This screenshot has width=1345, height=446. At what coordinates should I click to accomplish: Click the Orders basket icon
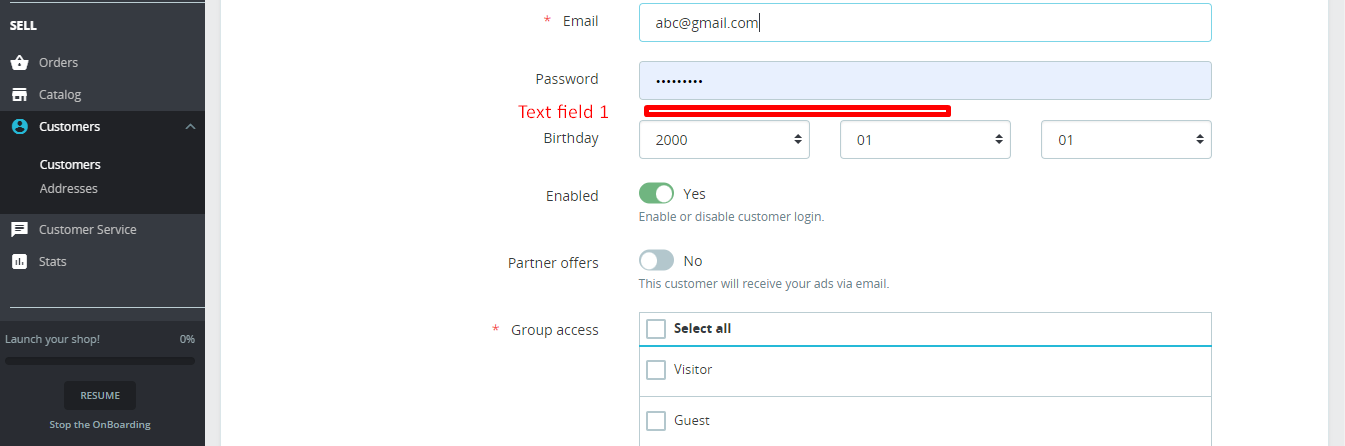click(19, 63)
